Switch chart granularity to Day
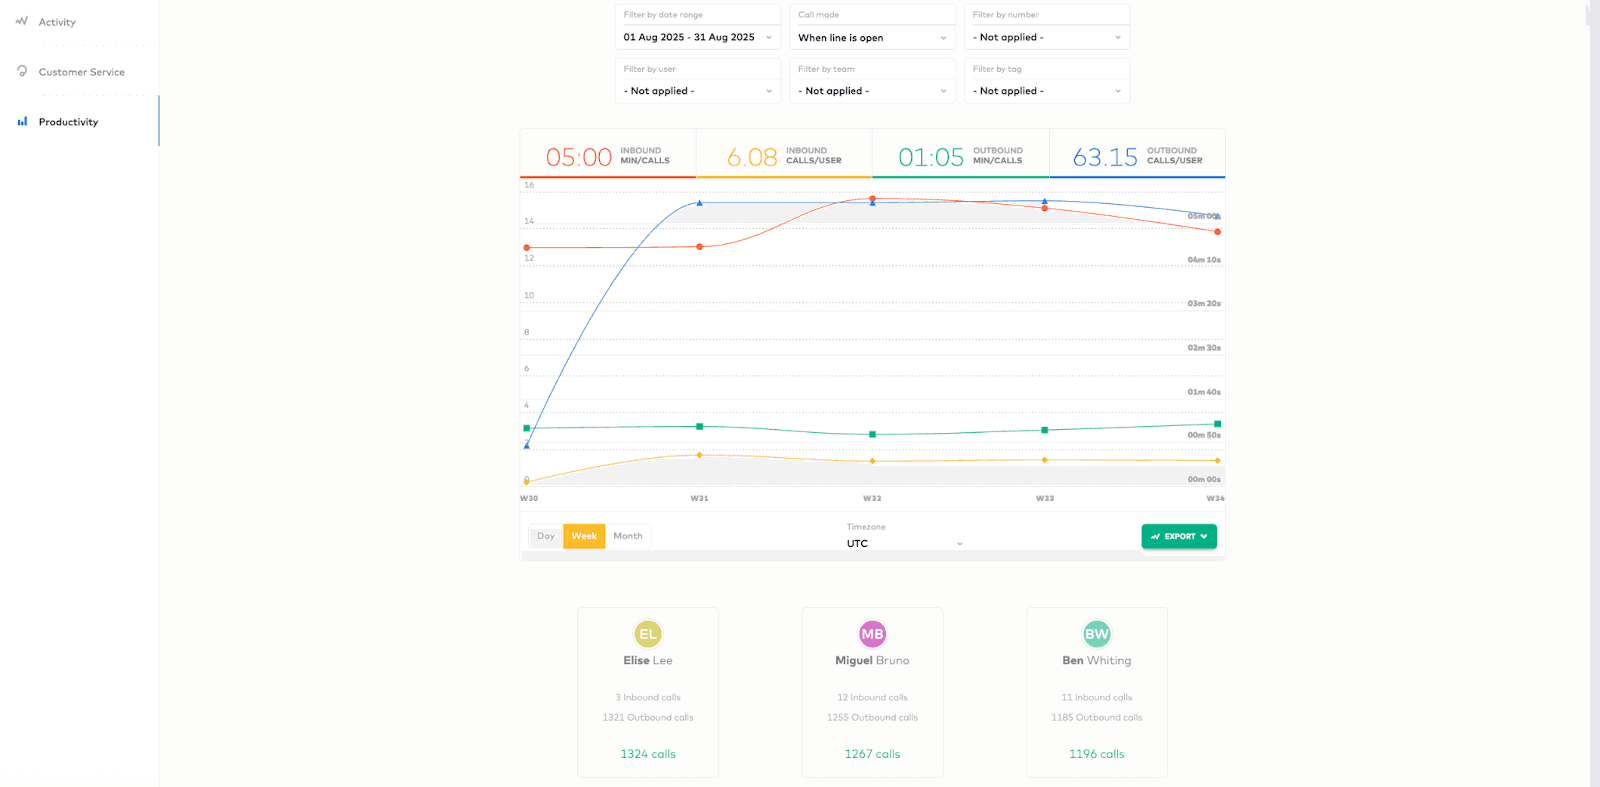 [545, 536]
